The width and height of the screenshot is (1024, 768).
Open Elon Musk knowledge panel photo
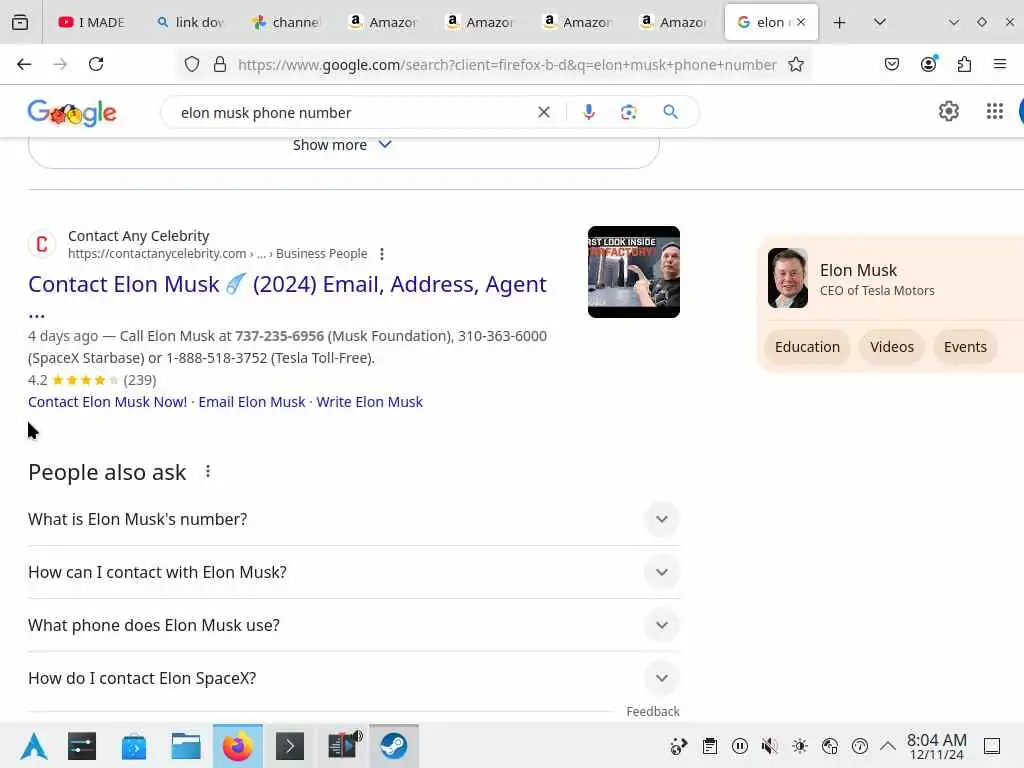[x=788, y=278]
